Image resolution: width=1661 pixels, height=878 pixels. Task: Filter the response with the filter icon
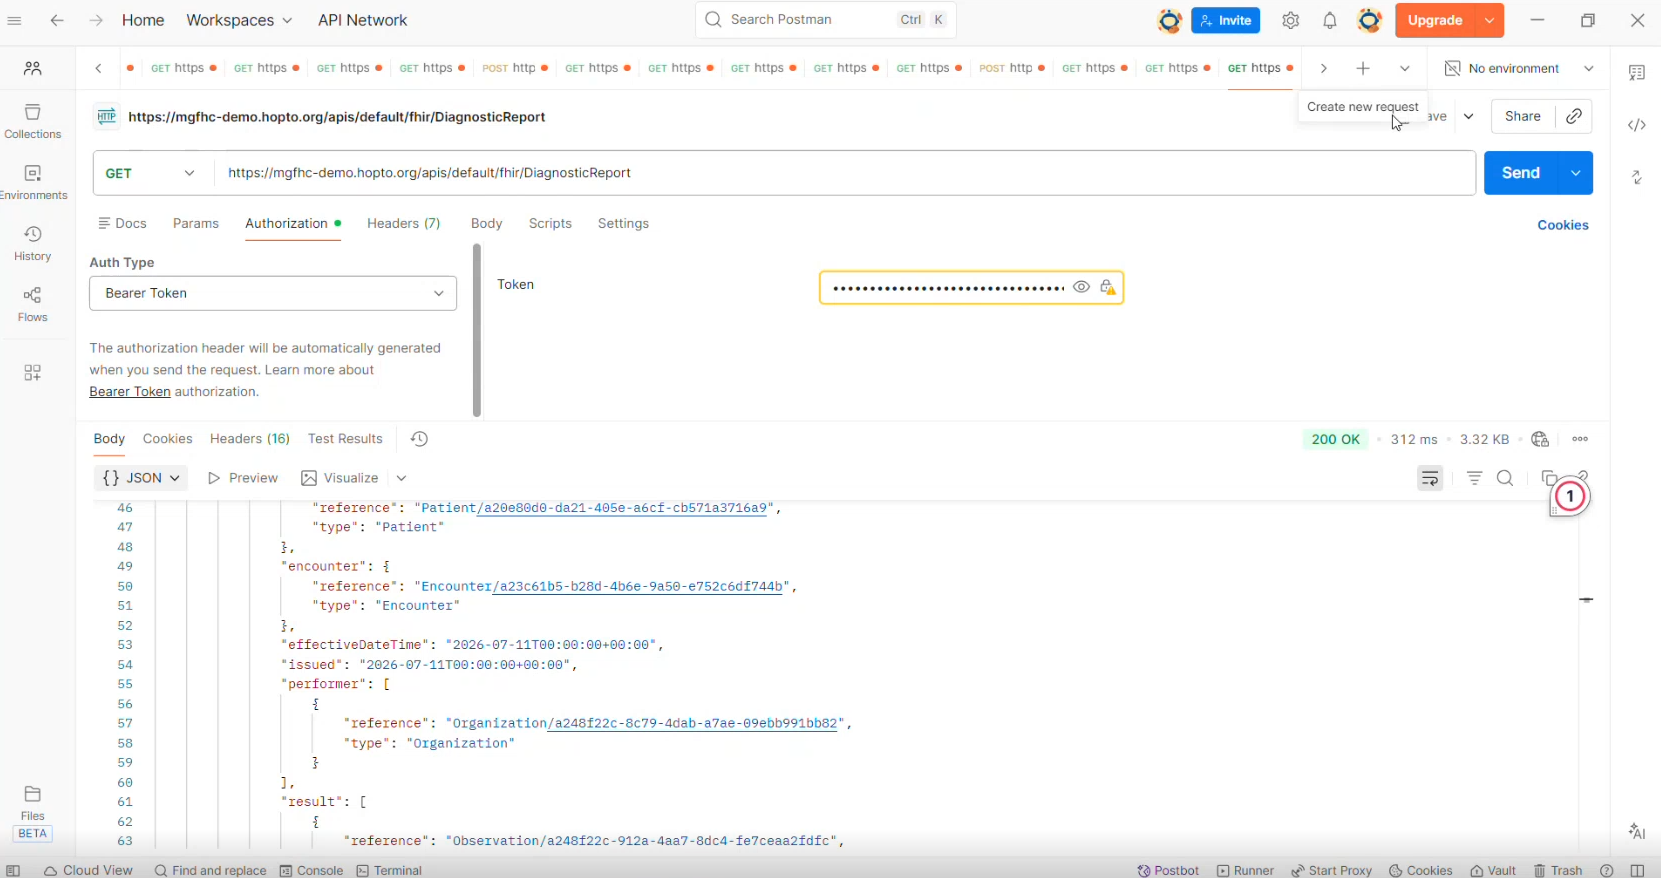click(x=1474, y=478)
